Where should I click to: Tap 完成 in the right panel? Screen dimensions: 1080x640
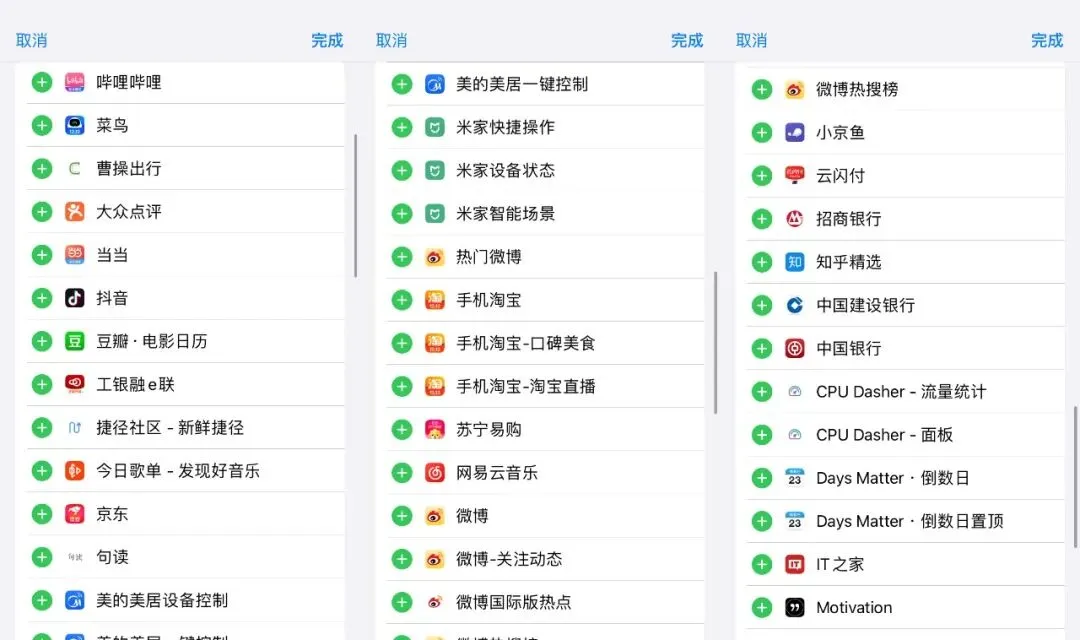coord(1047,41)
